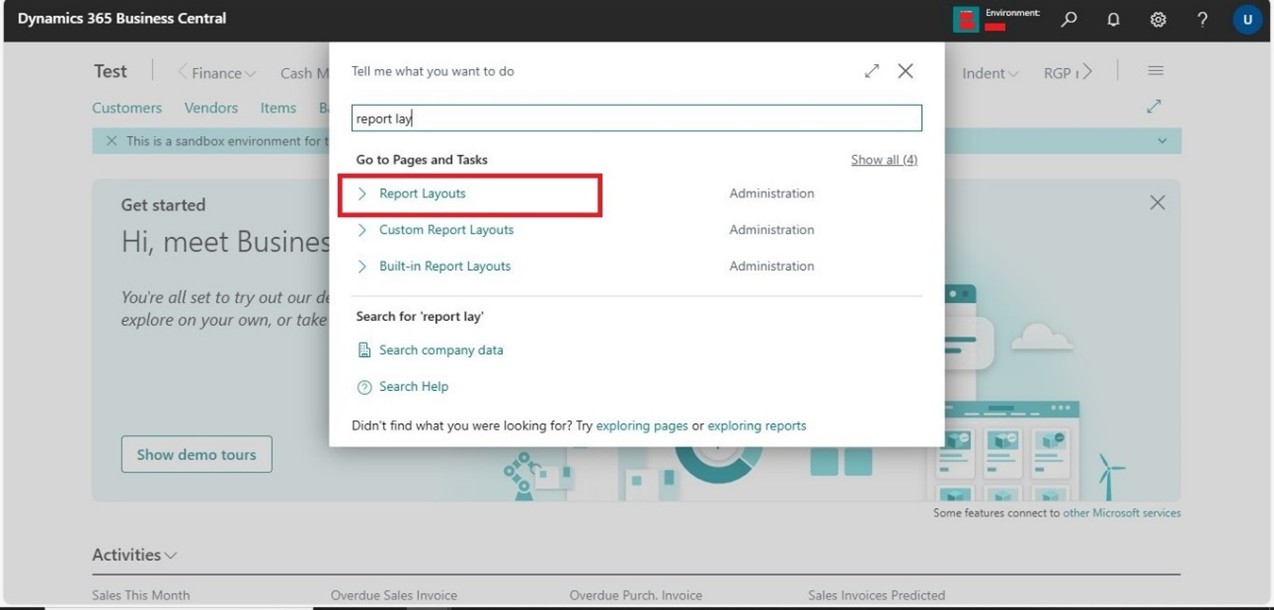Open the other Microsoft services link
Screen dimensions: 1274x610
(x=1122, y=513)
